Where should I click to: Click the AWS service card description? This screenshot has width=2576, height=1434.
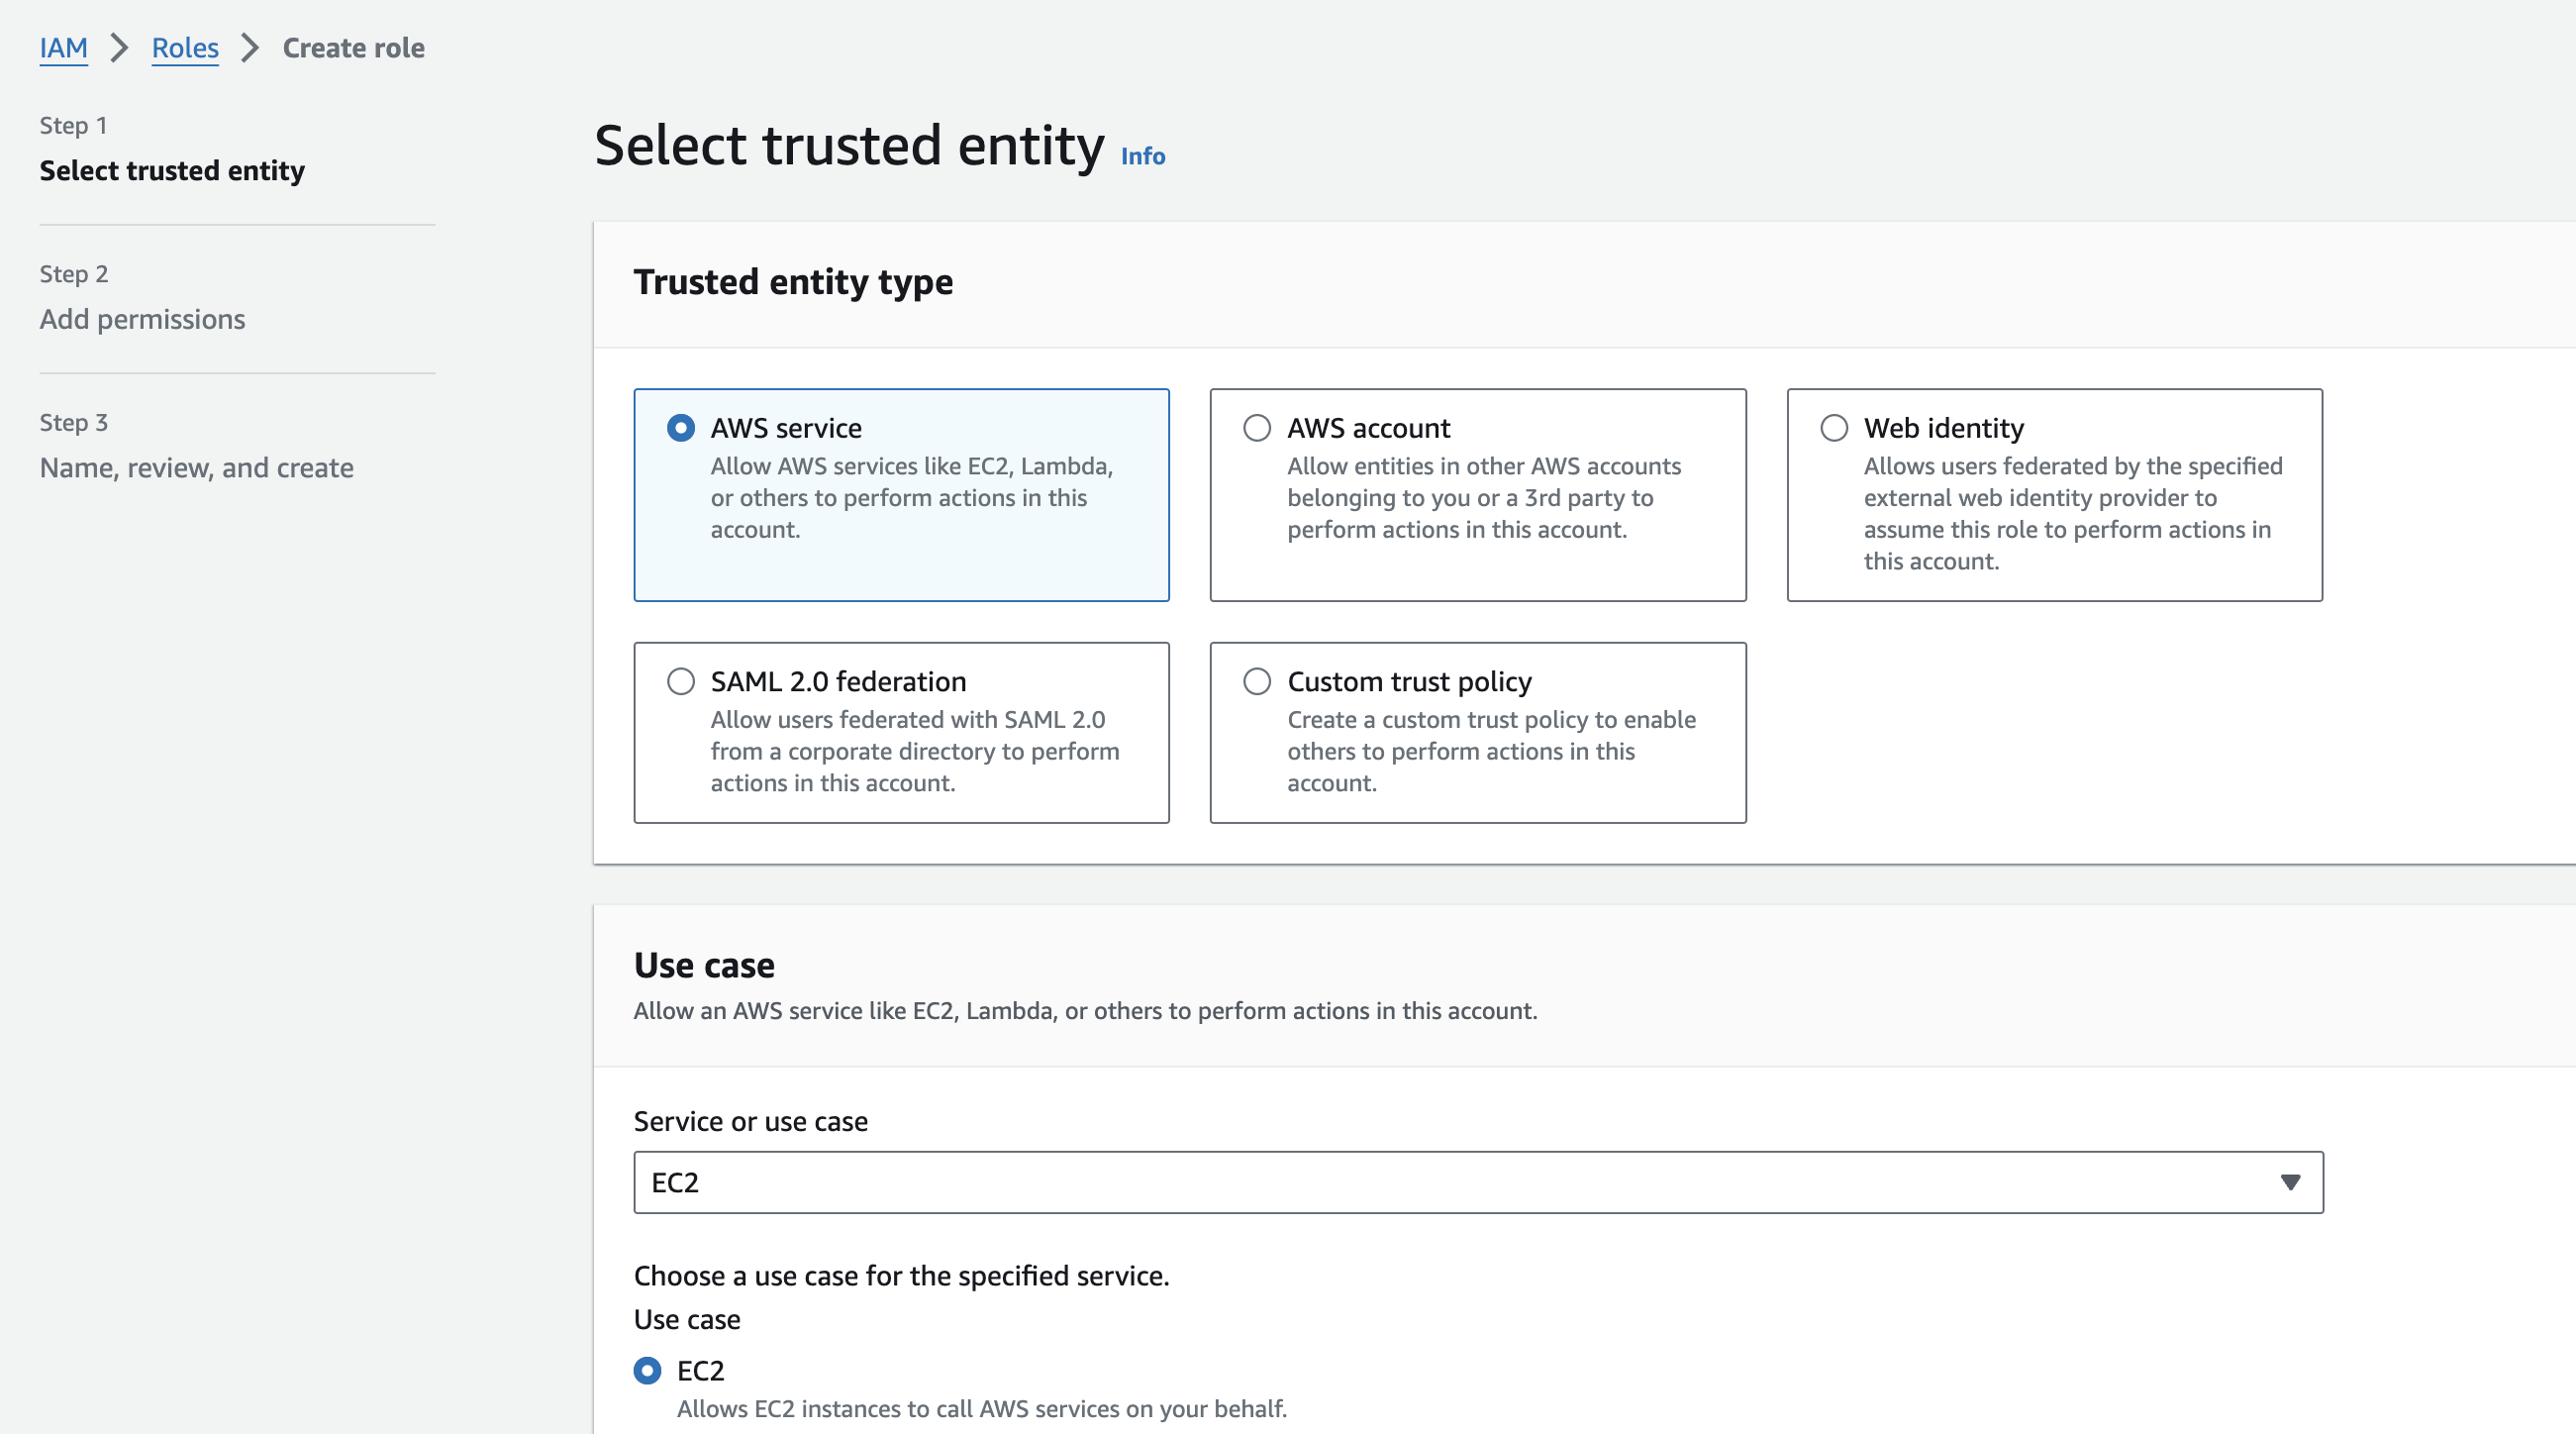(x=911, y=498)
